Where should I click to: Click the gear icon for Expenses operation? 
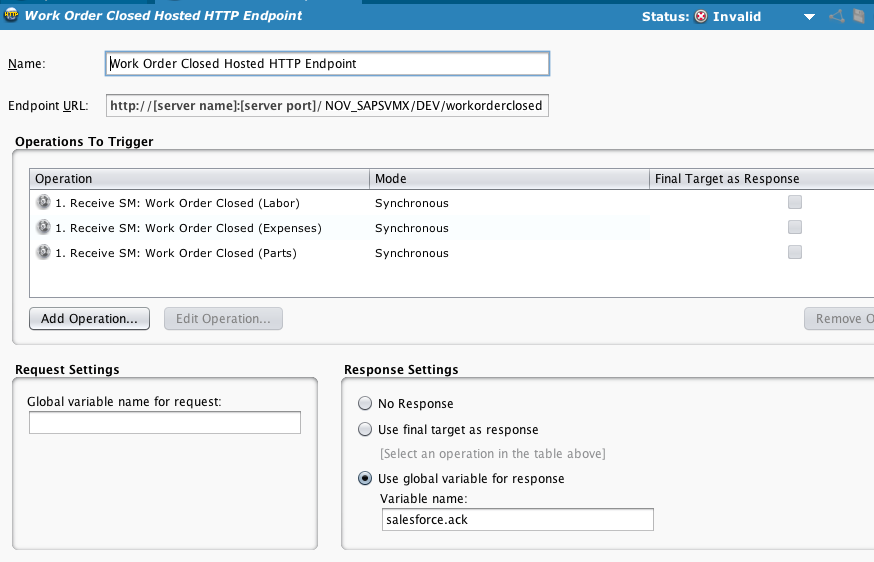coord(43,228)
